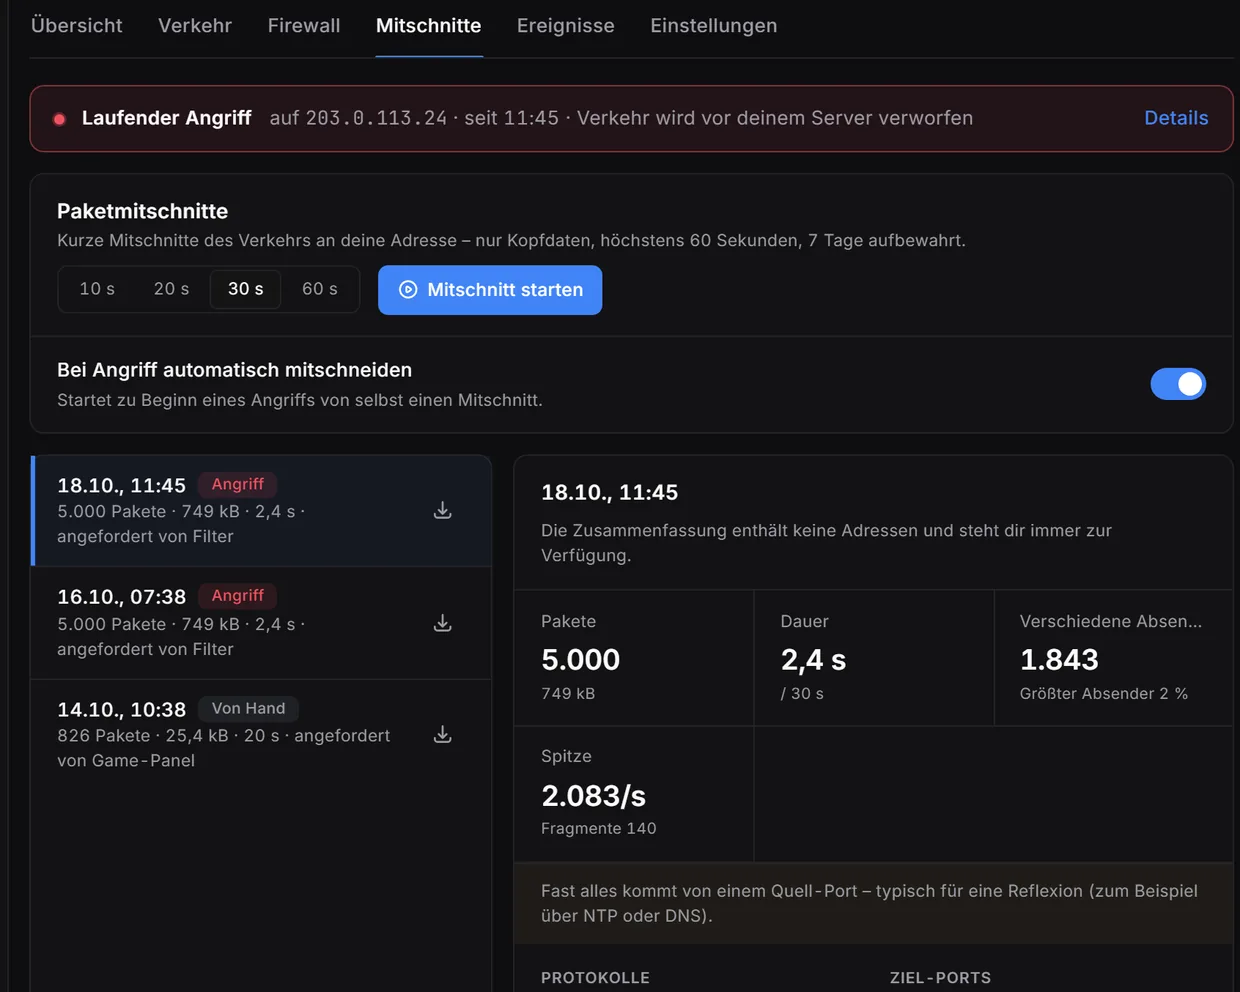Click the PROTOKOLLE section heading
This screenshot has width=1240, height=992.
point(596,978)
